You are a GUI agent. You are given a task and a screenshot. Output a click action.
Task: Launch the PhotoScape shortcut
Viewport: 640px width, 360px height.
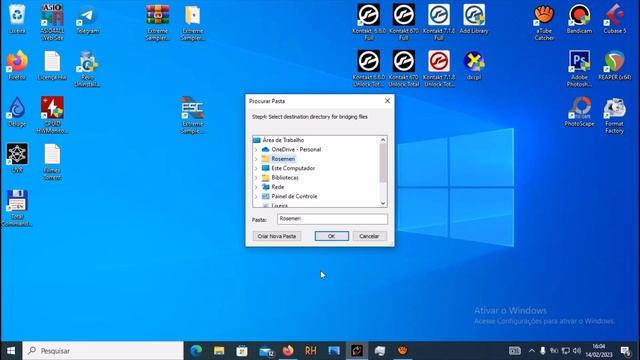[579, 112]
